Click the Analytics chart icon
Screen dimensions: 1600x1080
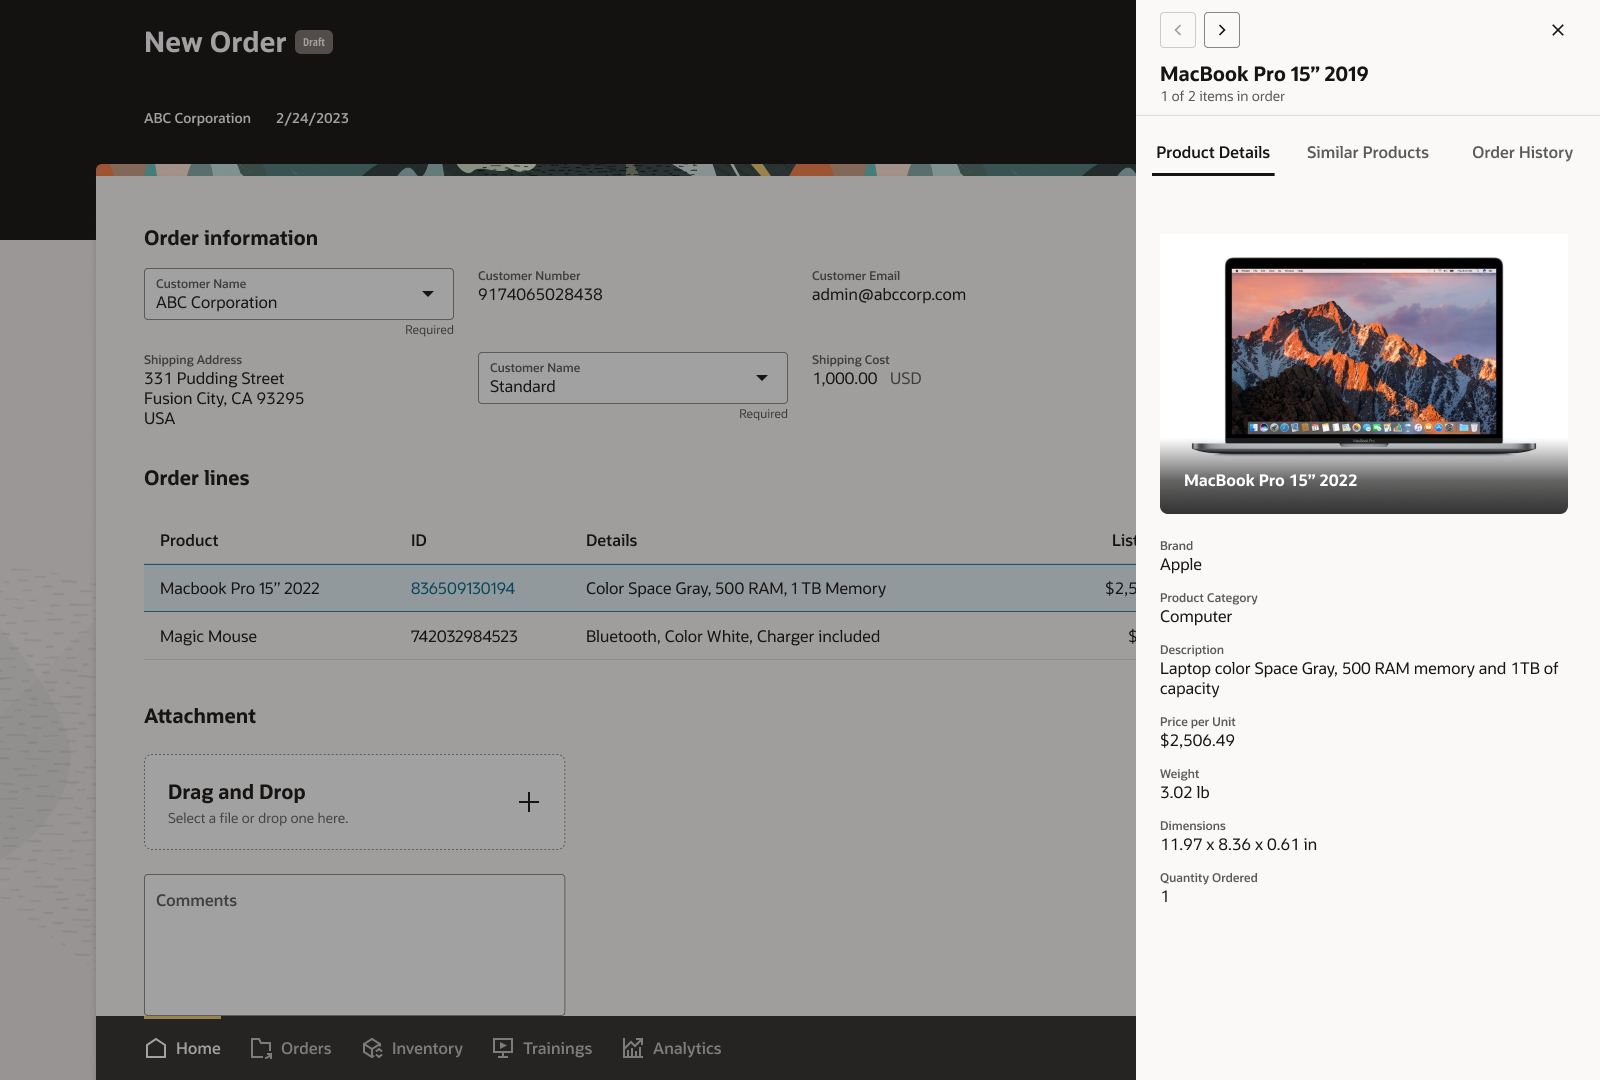[633, 1048]
